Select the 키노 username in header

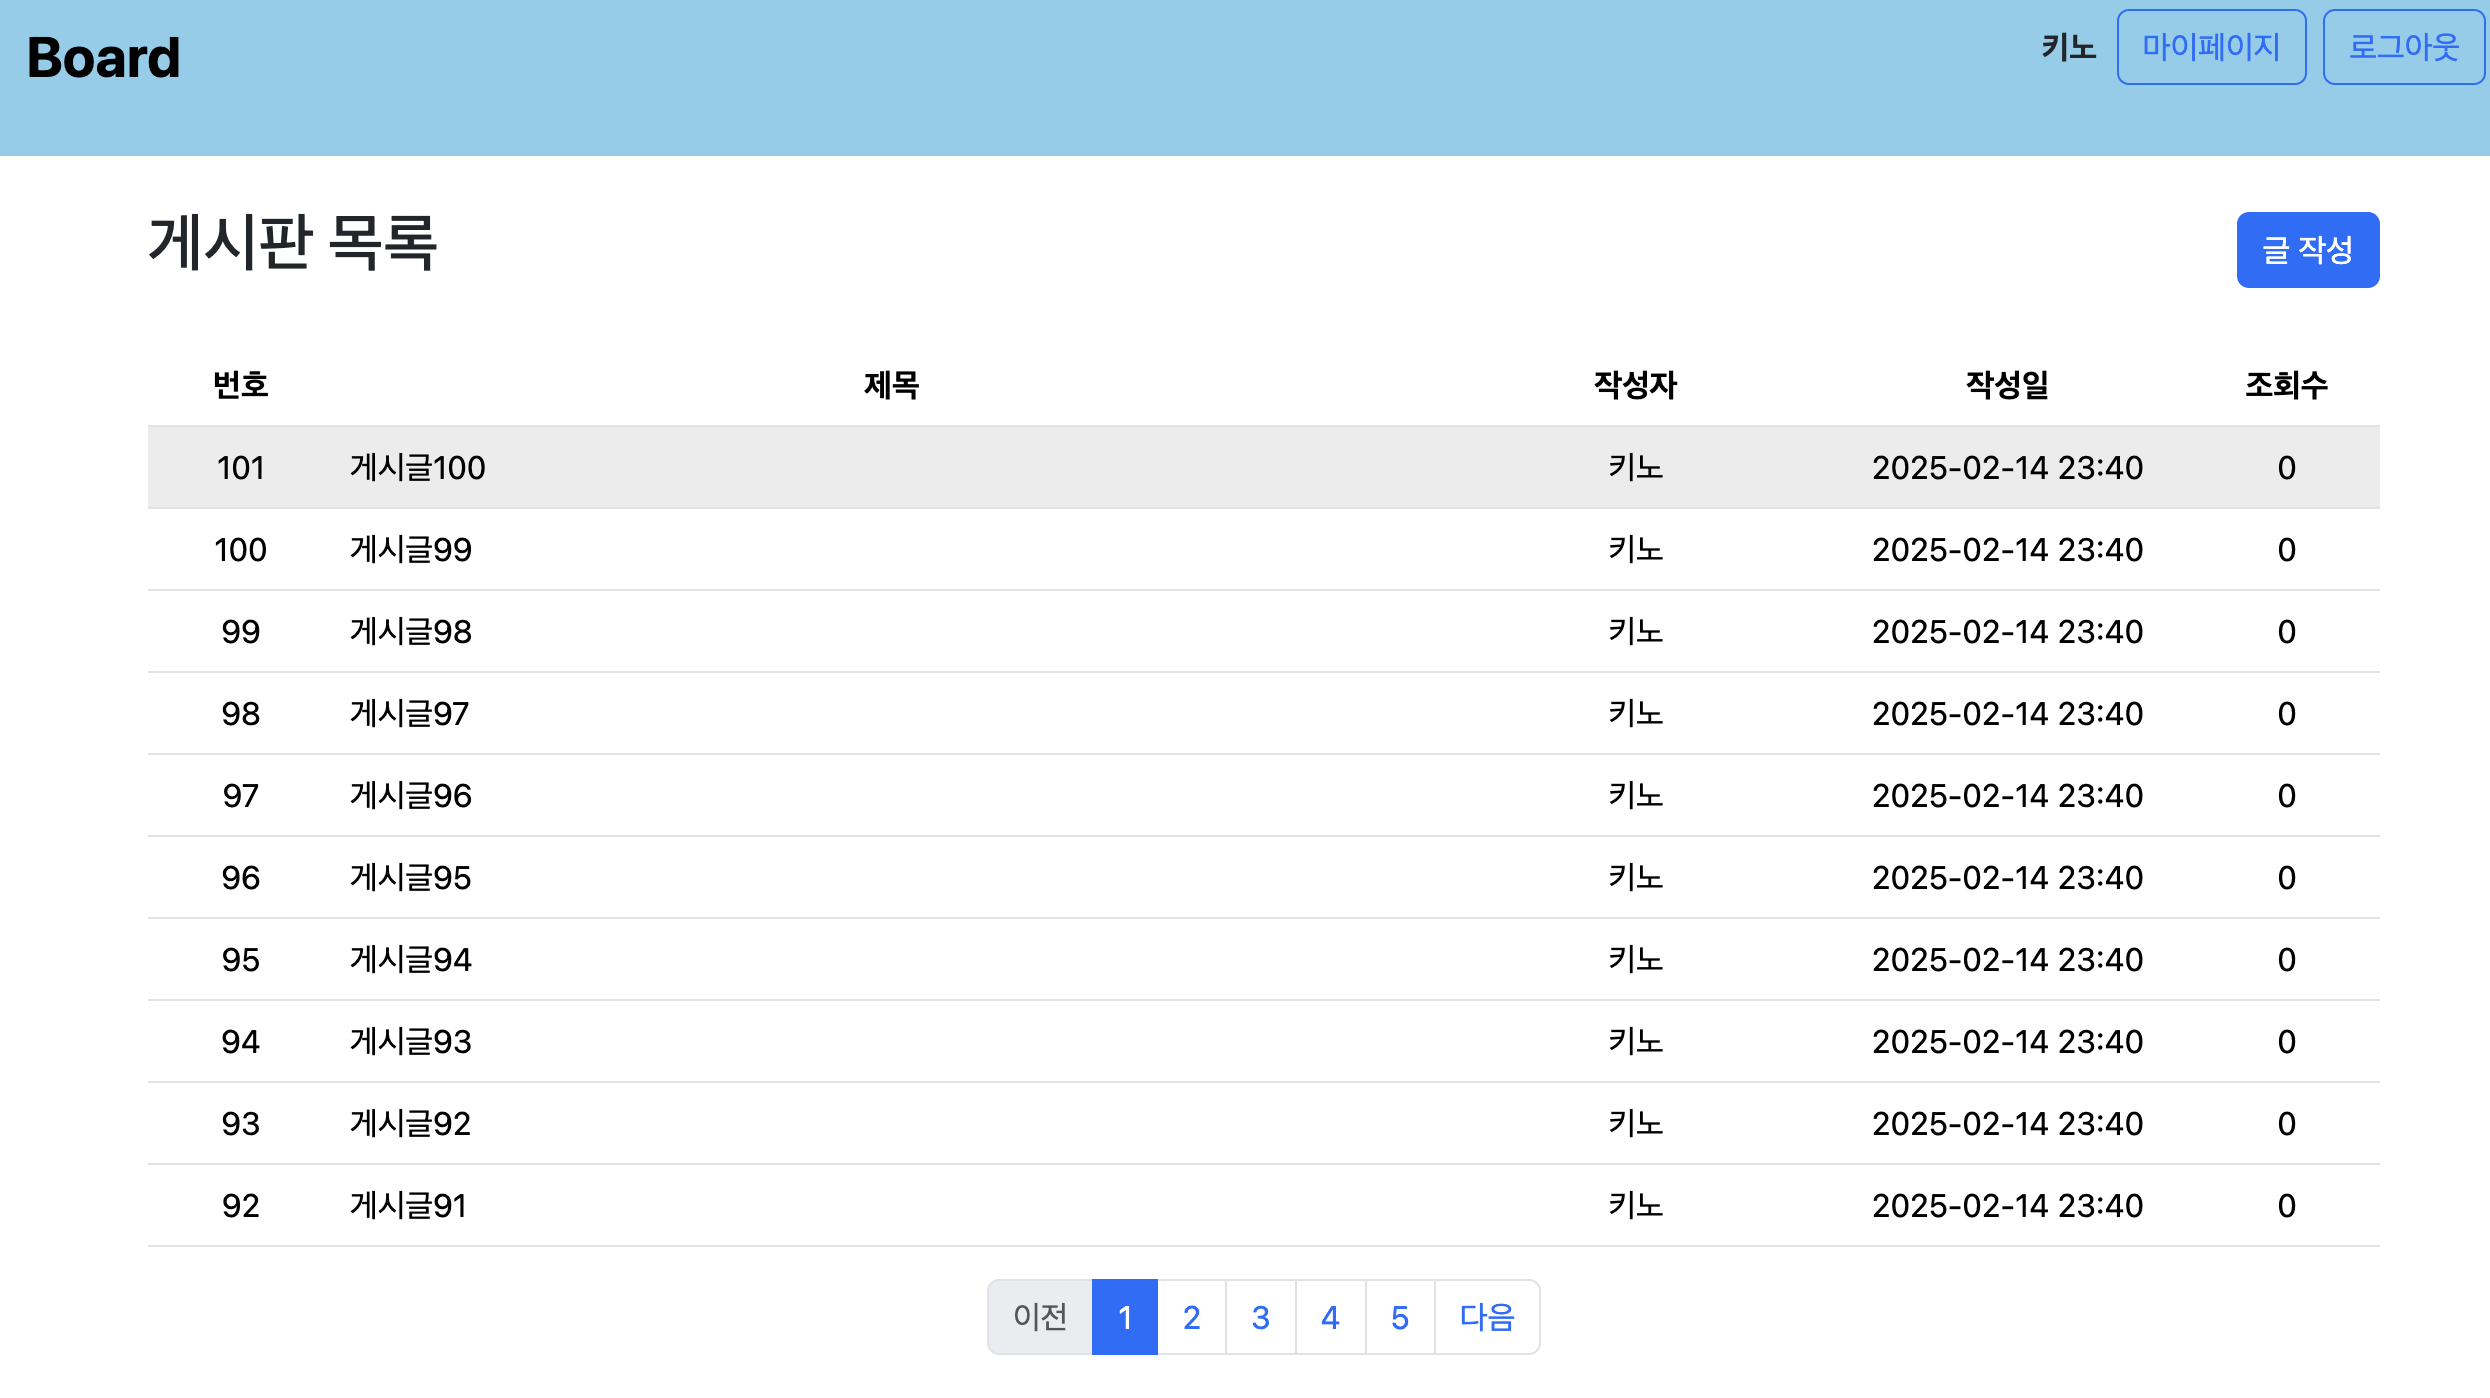pyautogui.click(x=2069, y=46)
